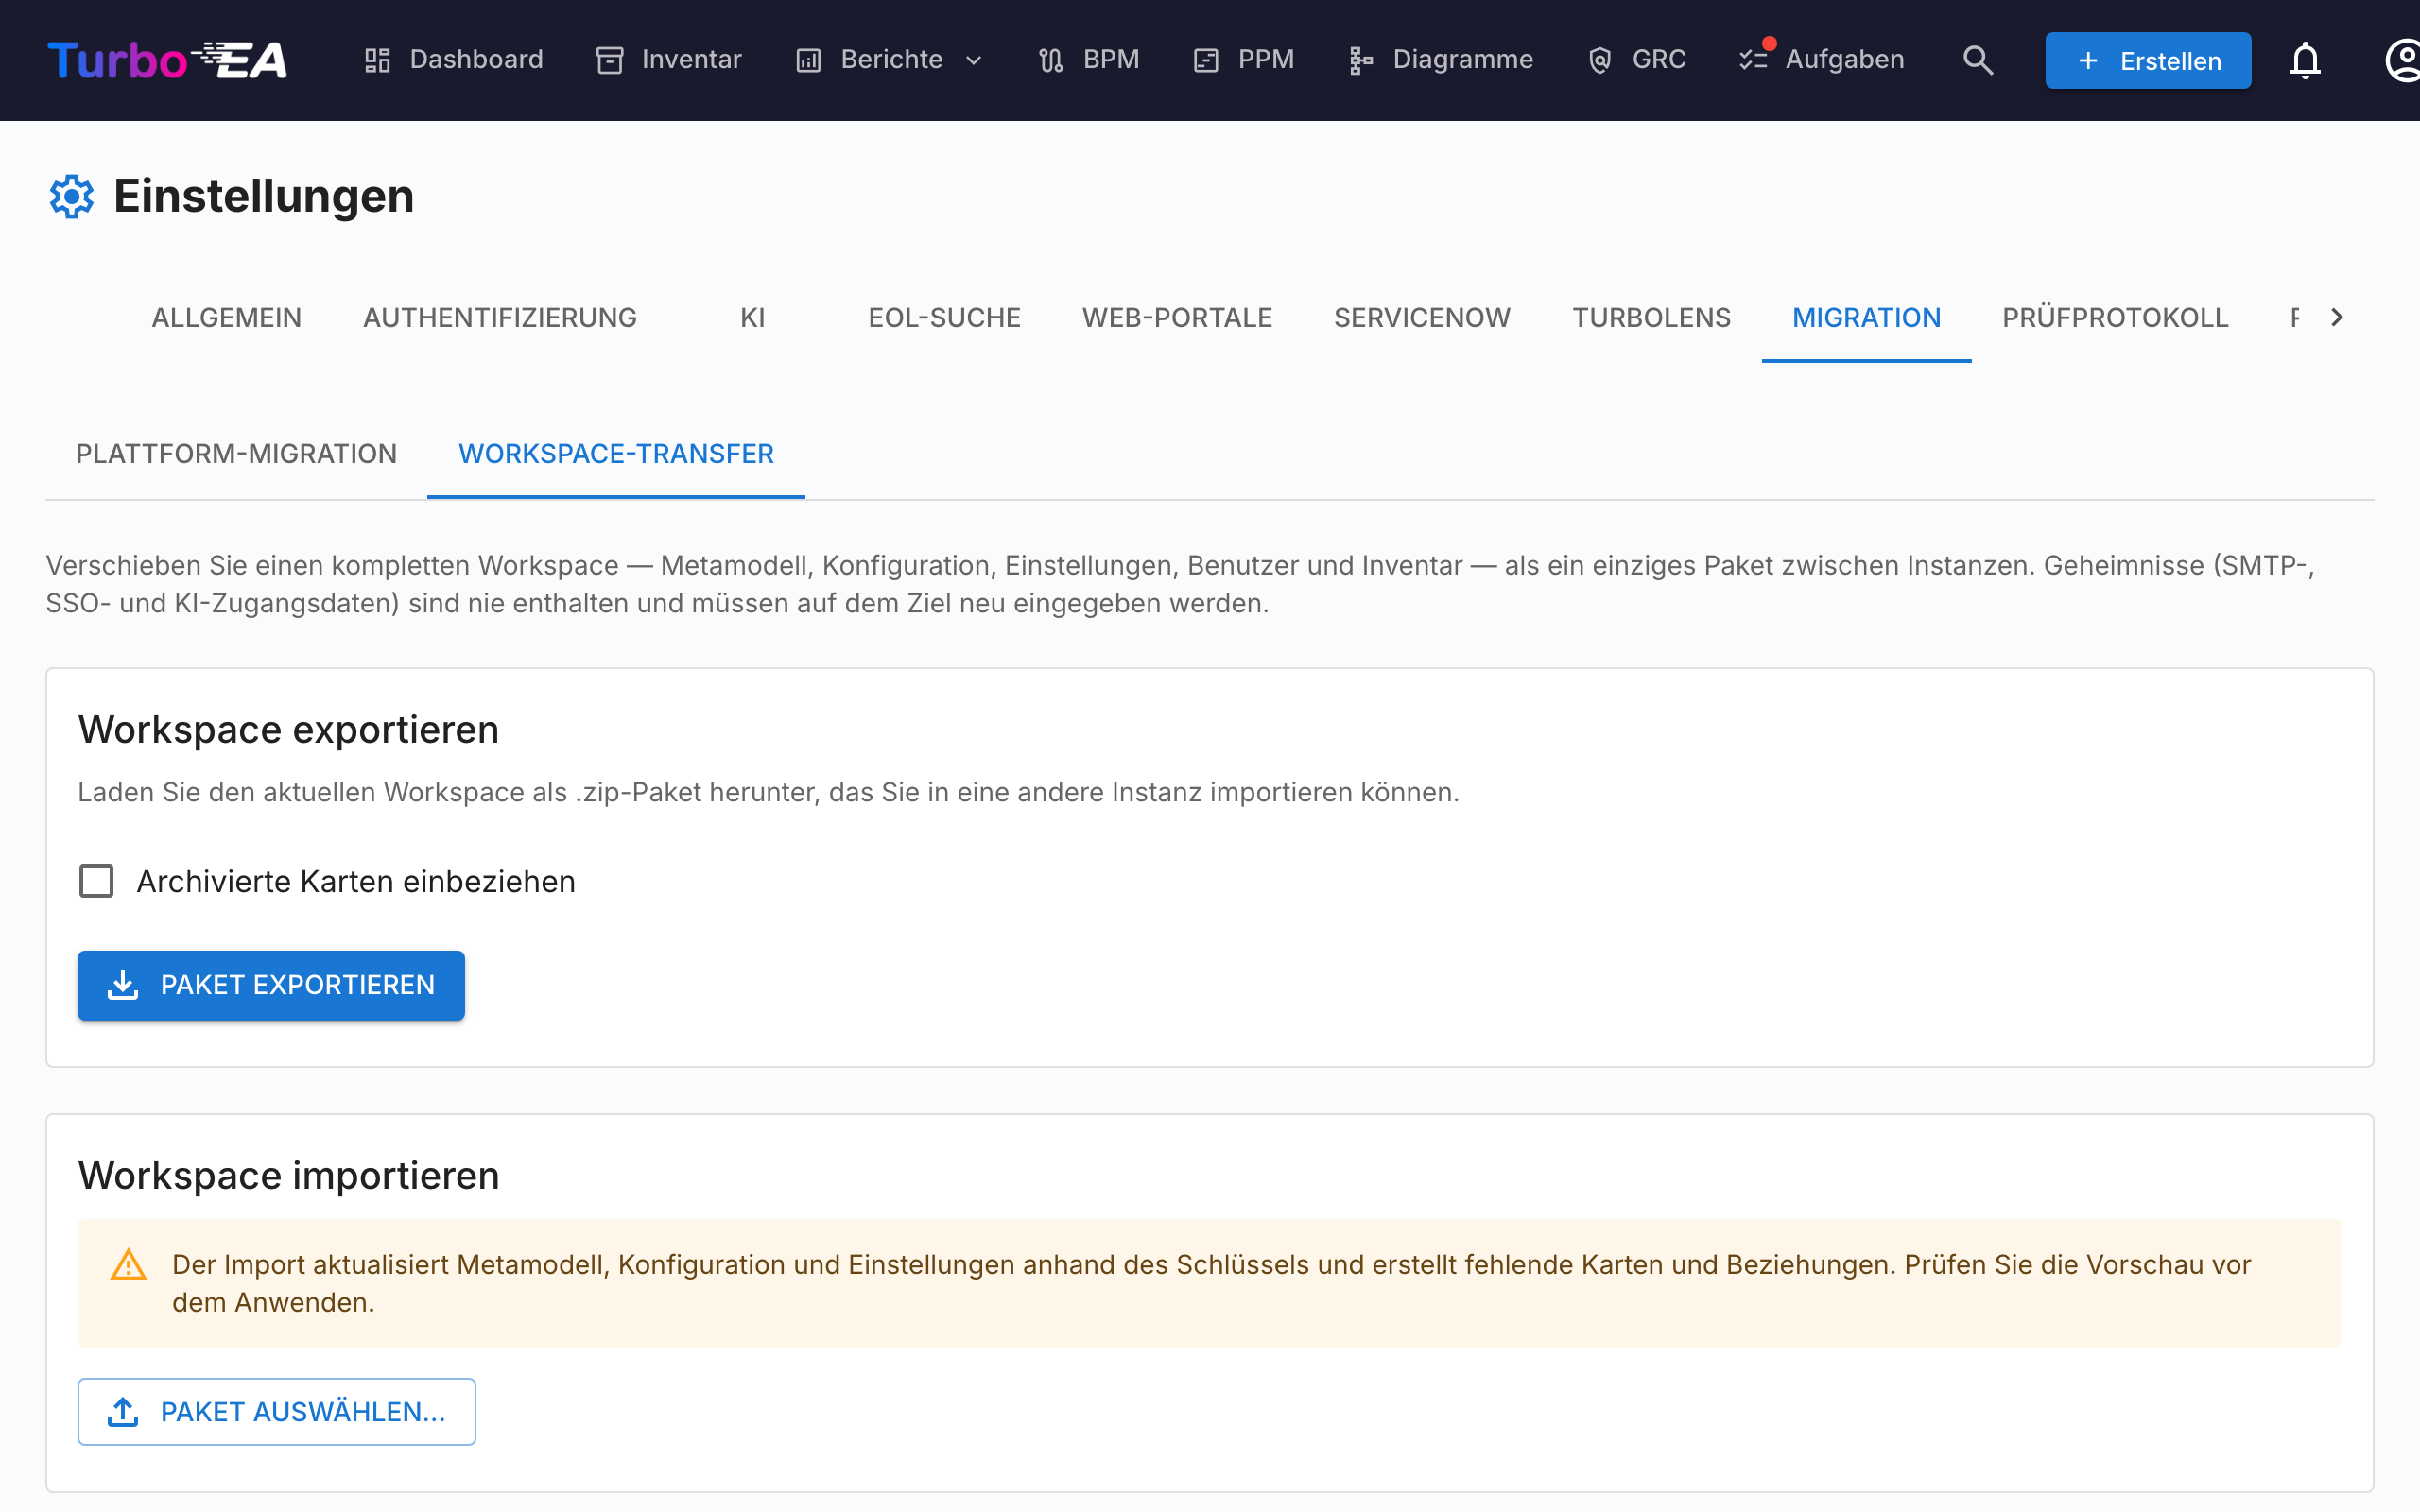This screenshot has height=1512, width=2420.
Task: Expand the Berichte dropdown menu
Action: 890,60
